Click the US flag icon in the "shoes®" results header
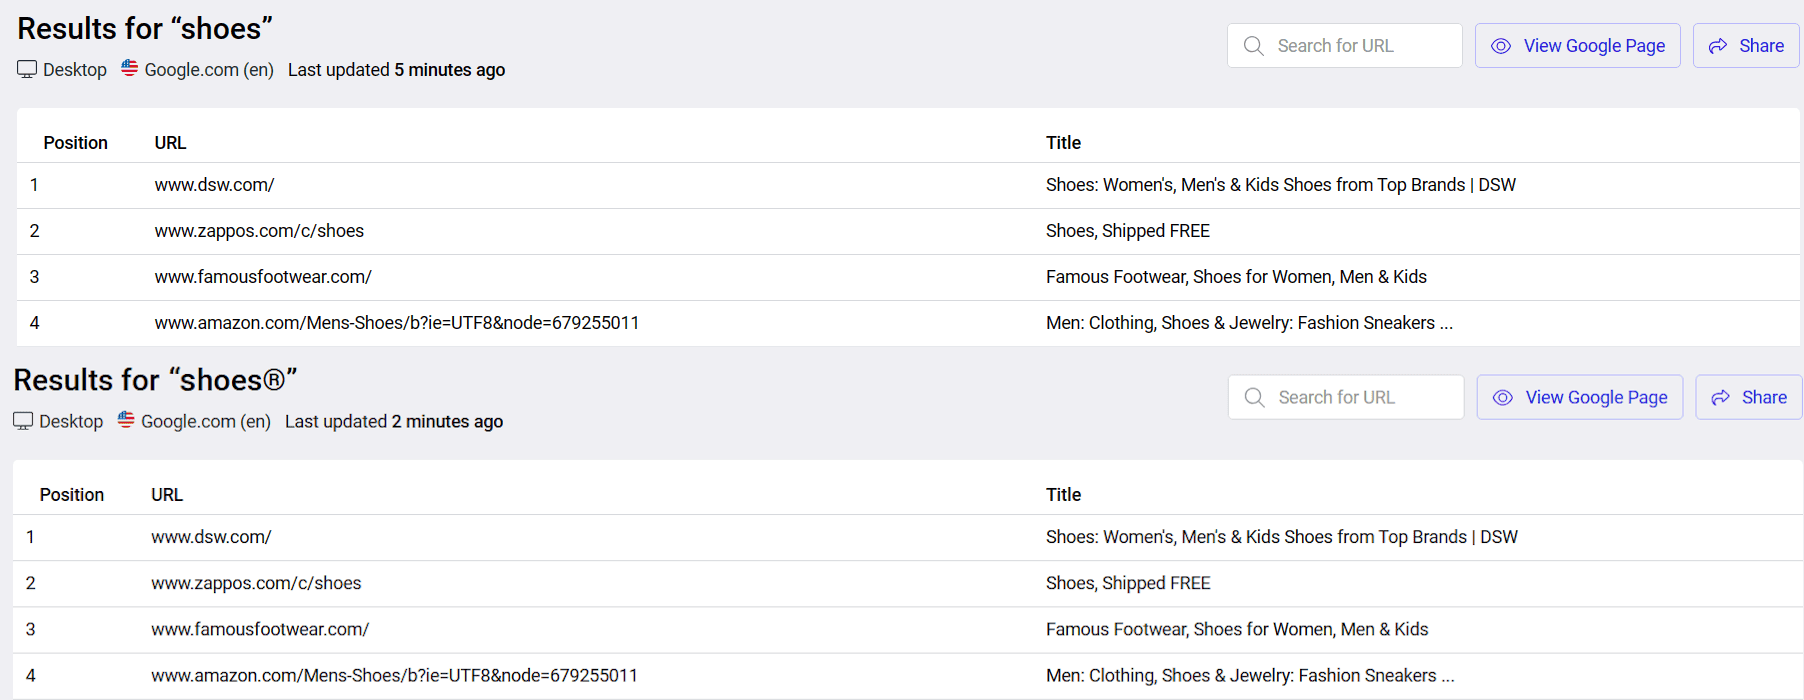 point(126,420)
